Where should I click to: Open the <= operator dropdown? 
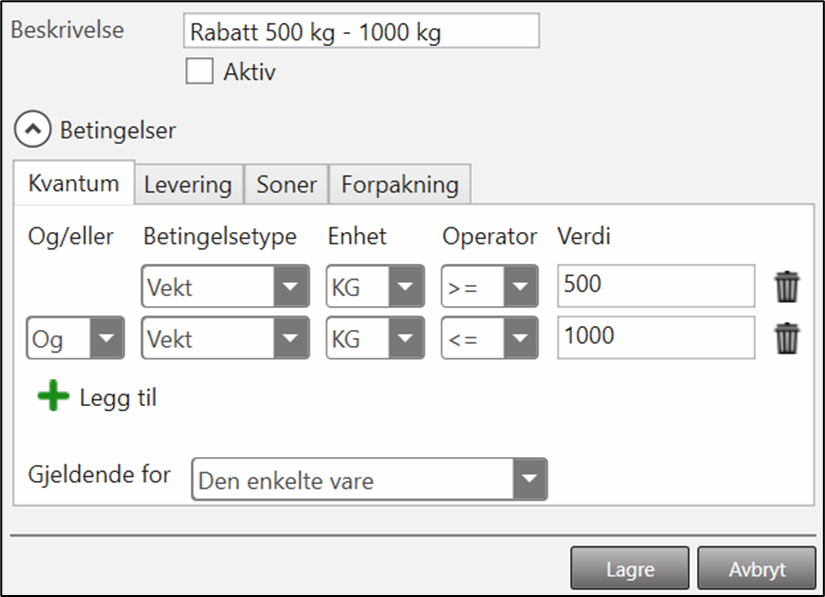click(x=490, y=339)
